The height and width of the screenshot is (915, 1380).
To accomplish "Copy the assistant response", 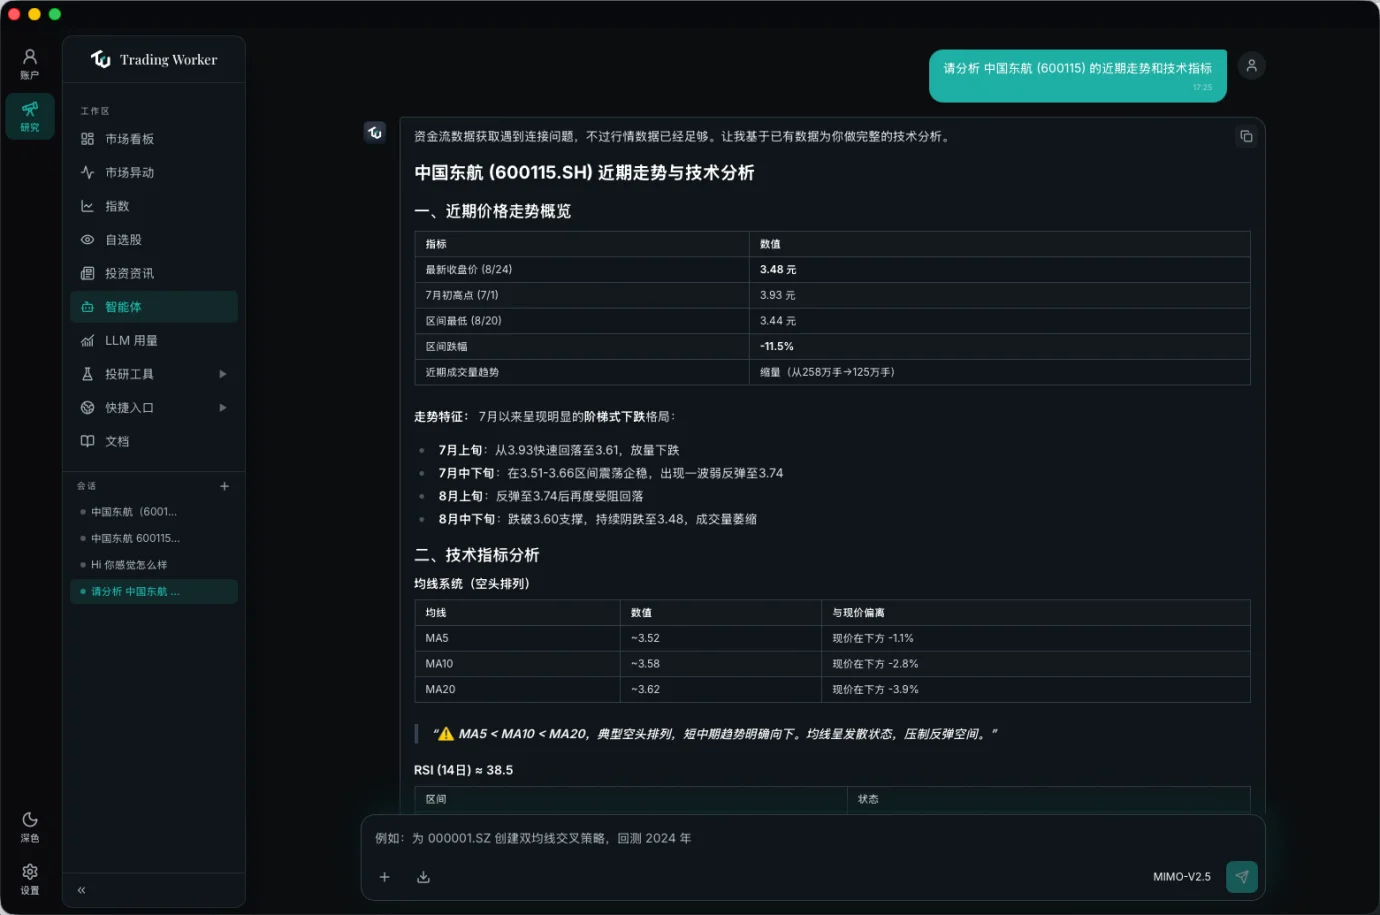I will [x=1246, y=136].
